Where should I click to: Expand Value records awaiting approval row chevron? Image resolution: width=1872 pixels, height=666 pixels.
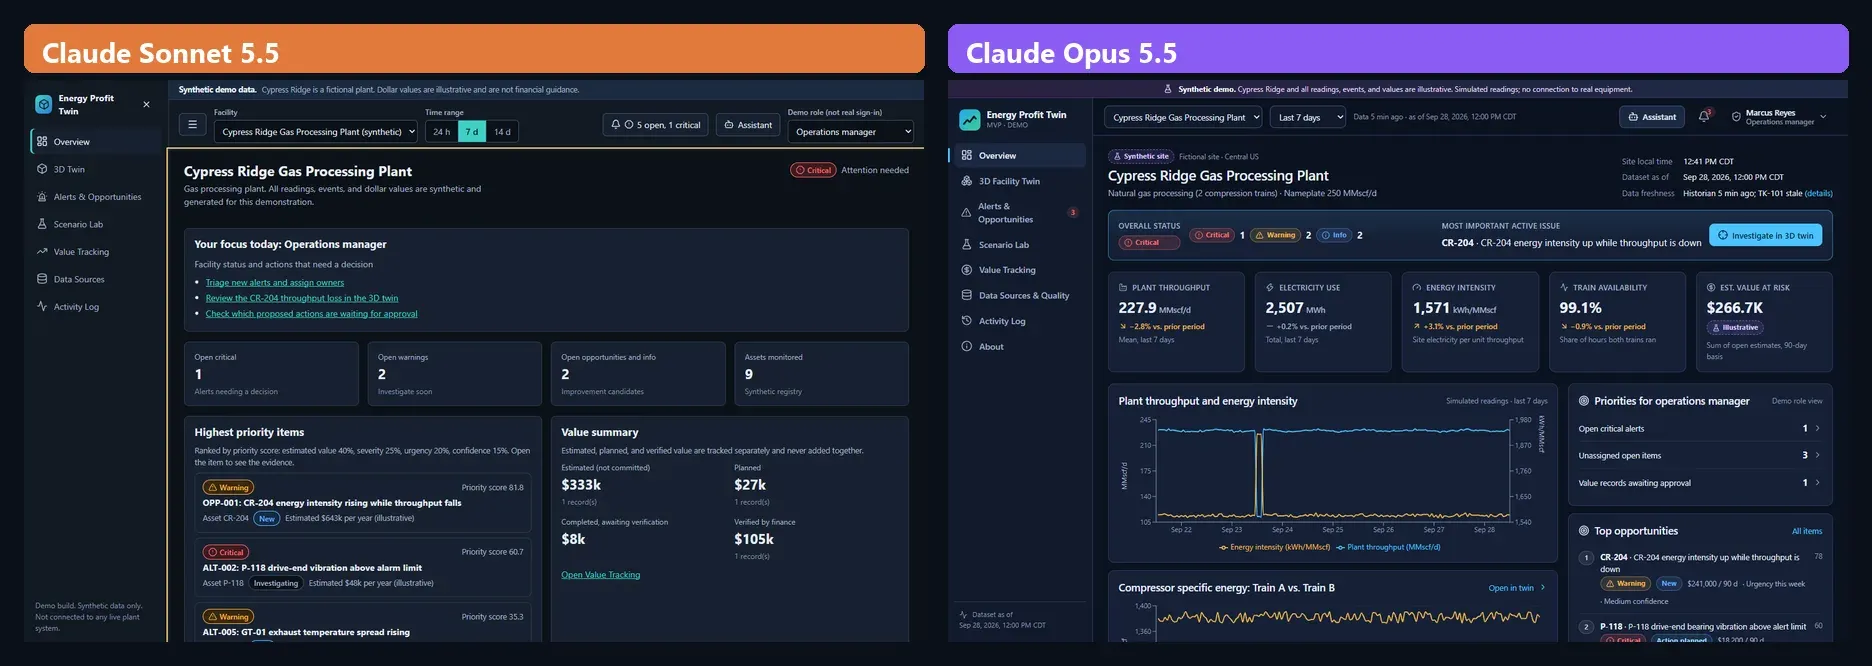(x=1817, y=482)
